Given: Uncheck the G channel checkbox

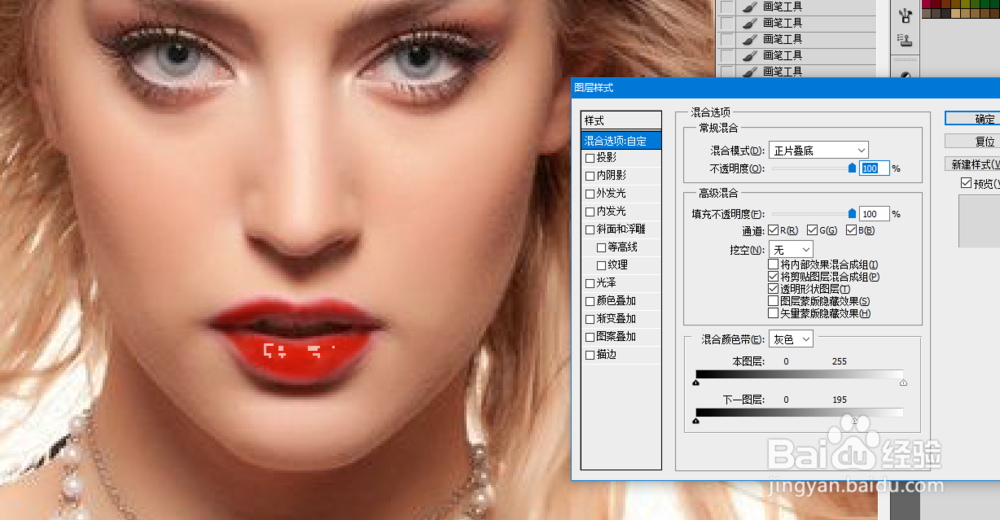Looking at the screenshot, I should tap(812, 230).
